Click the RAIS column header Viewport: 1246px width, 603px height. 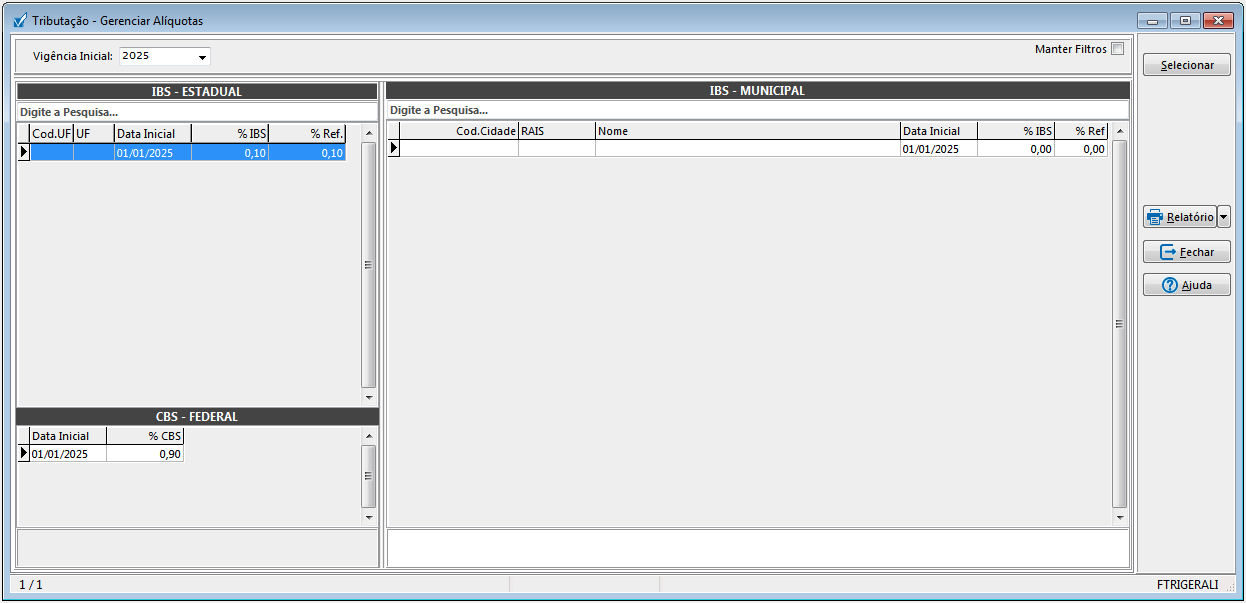[556, 131]
